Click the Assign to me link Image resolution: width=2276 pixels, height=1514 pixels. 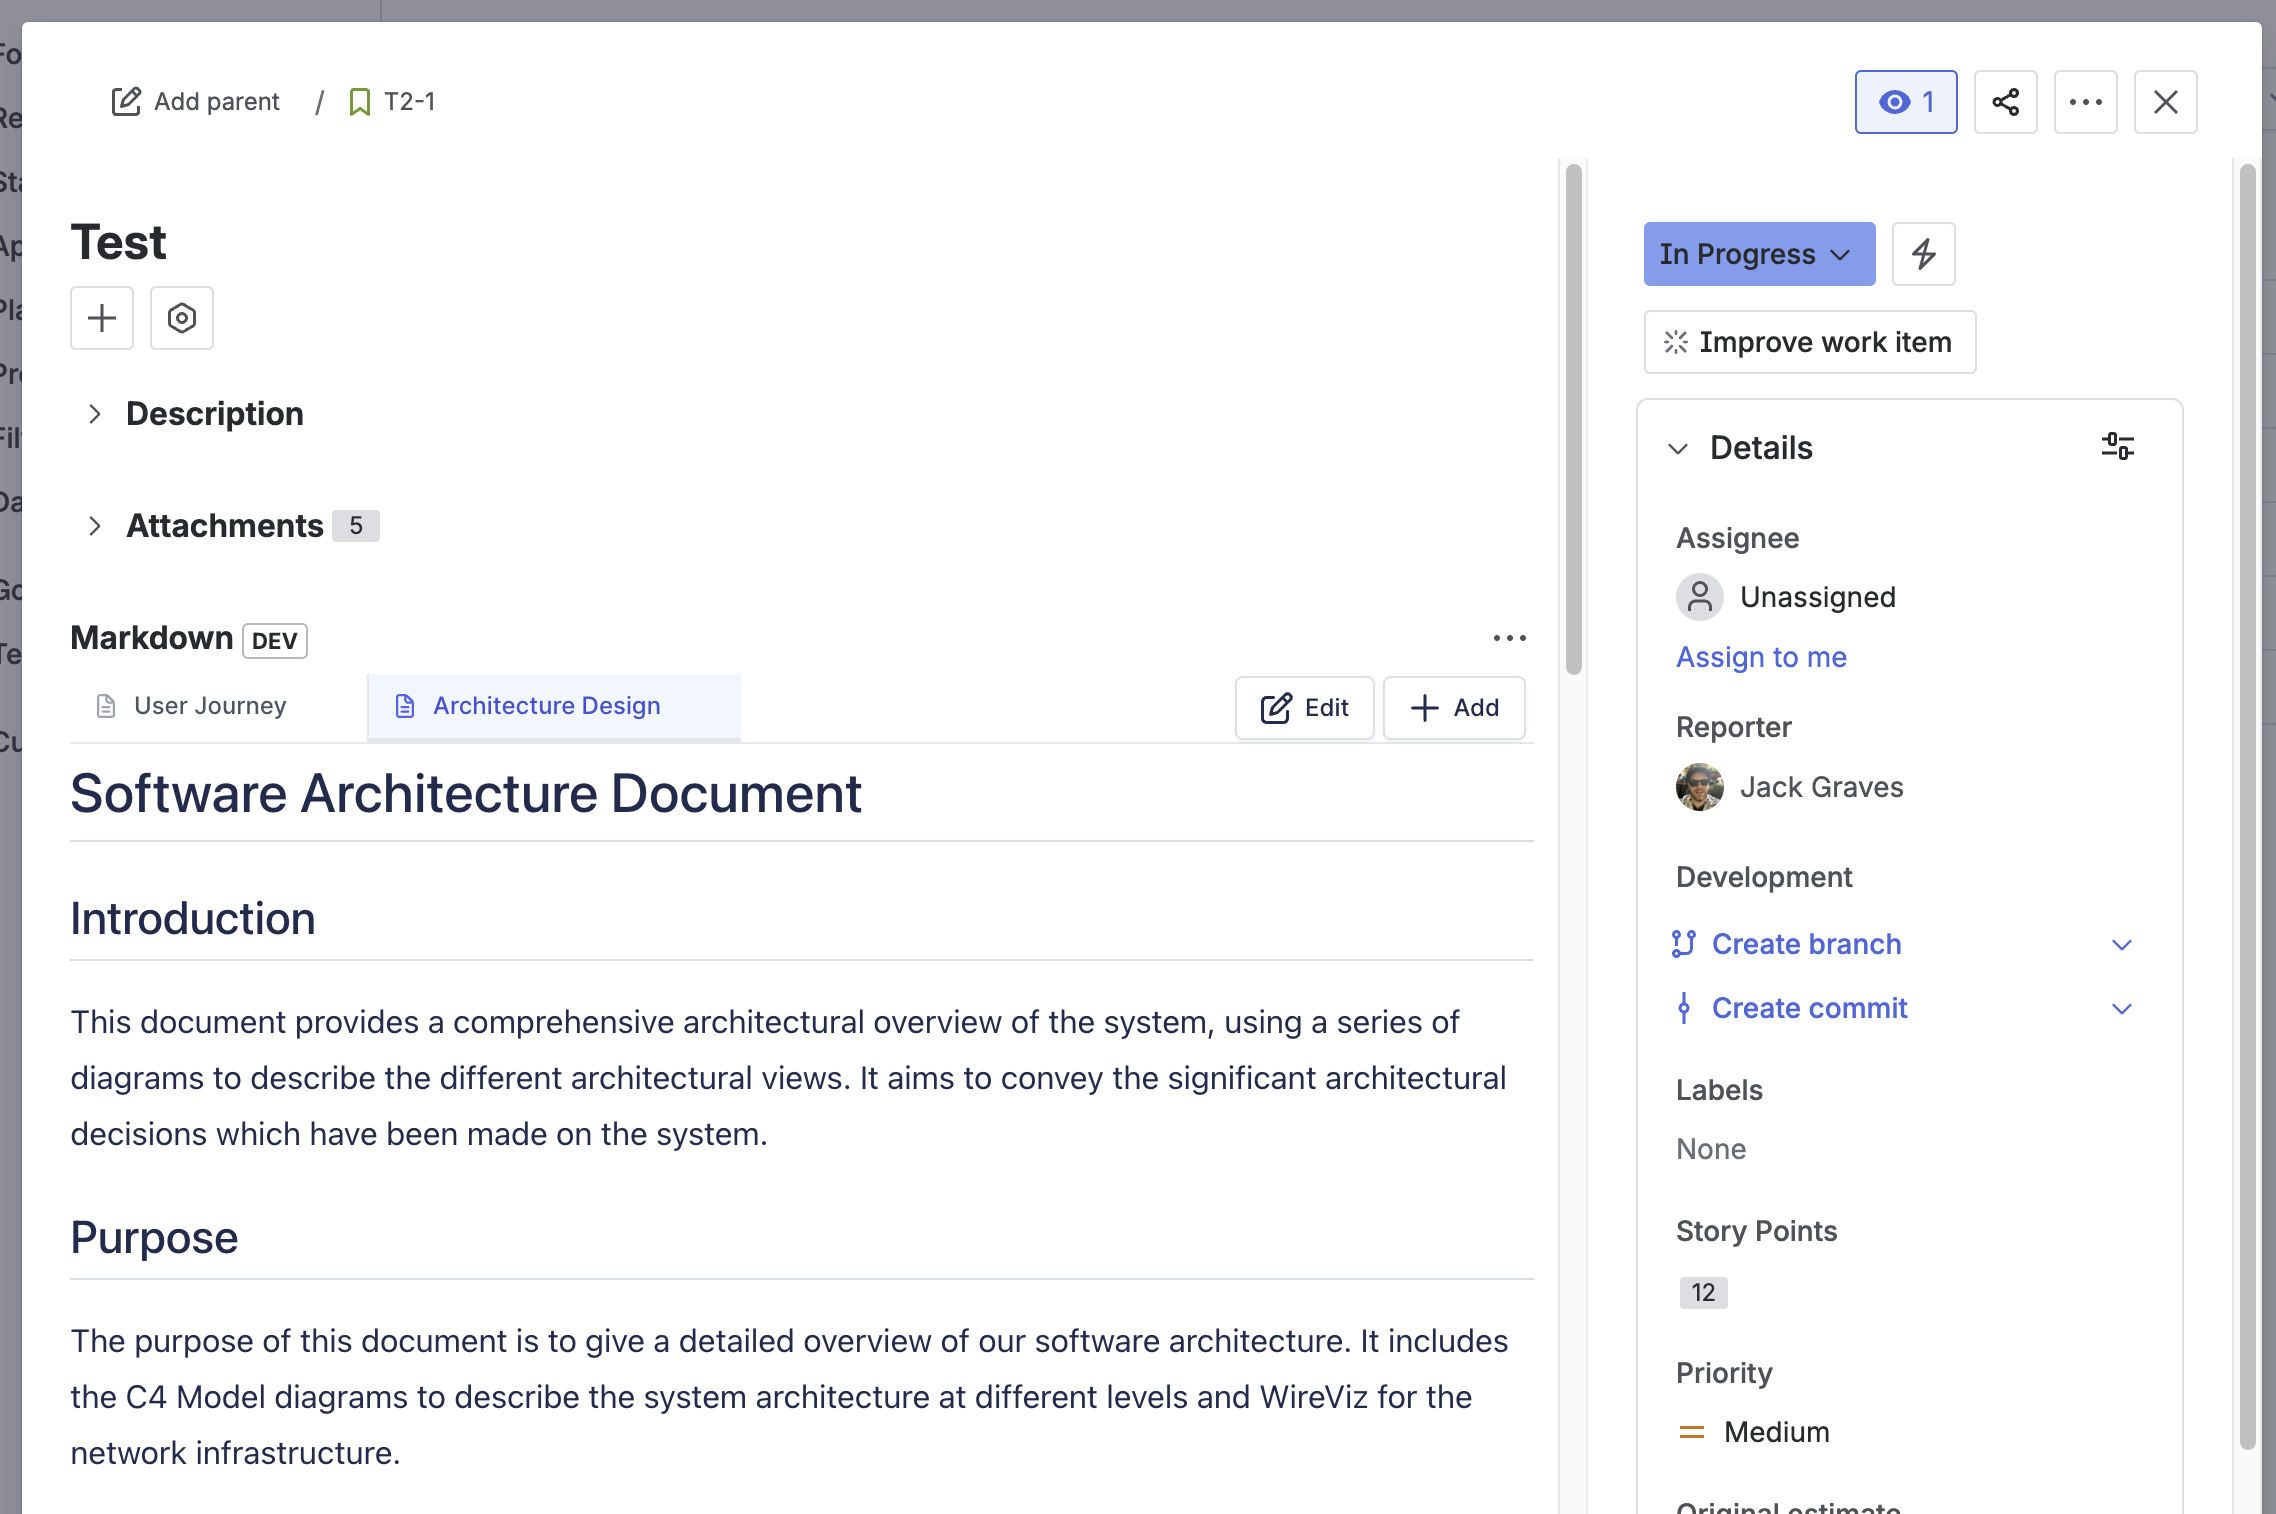coord(1761,657)
